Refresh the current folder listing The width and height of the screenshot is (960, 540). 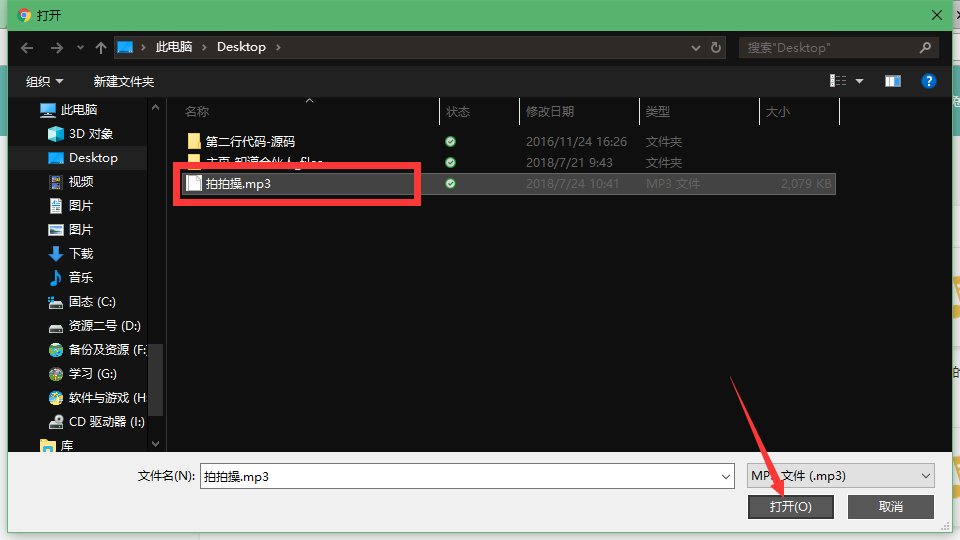716,47
